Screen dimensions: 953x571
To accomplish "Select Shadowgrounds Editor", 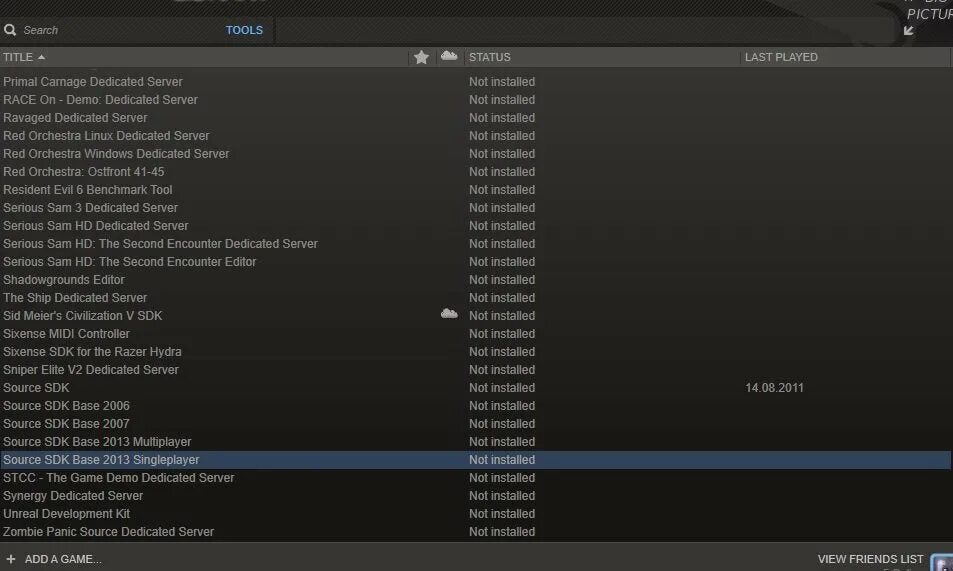I will click(x=63, y=280).
